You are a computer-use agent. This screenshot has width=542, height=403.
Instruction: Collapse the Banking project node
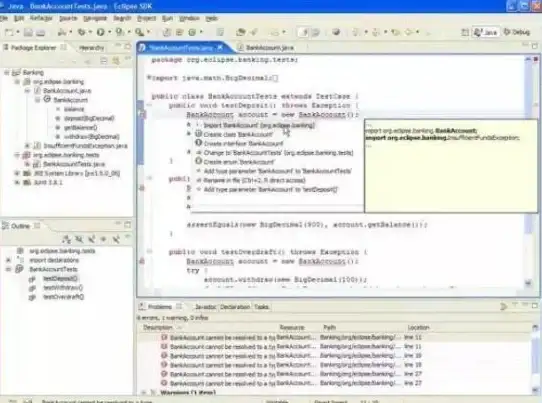(6, 73)
